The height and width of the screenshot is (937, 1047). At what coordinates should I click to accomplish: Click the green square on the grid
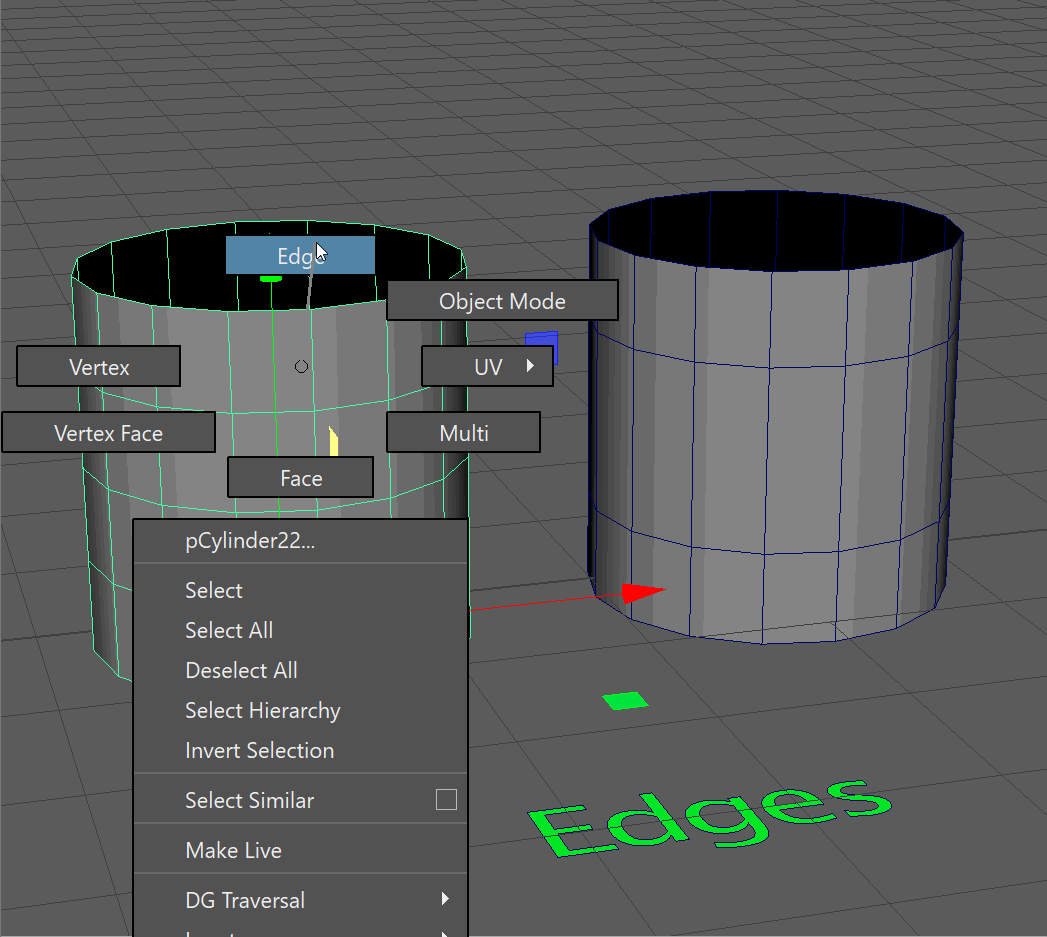[x=626, y=701]
